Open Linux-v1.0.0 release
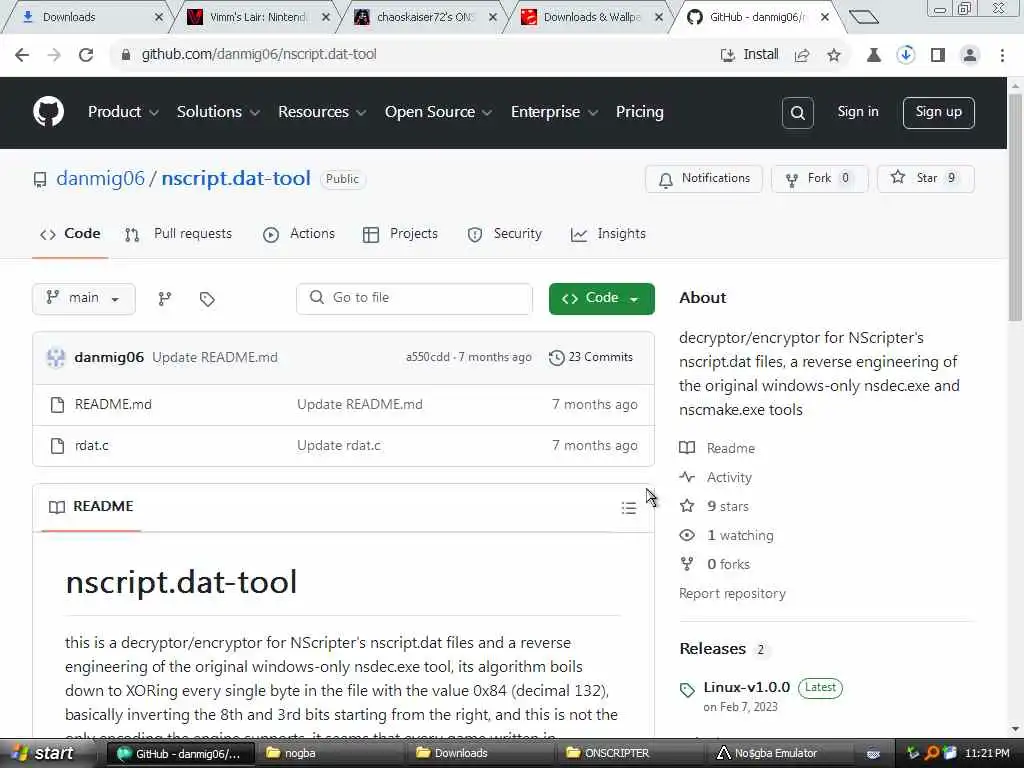The width and height of the screenshot is (1024, 768). coord(746,687)
